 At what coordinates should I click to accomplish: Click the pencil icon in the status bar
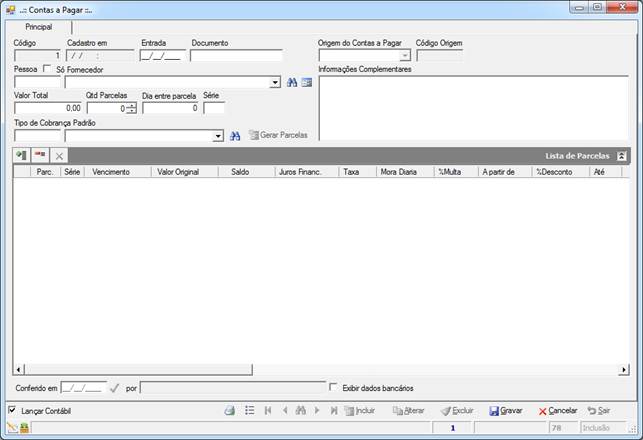pyautogui.click(x=12, y=428)
